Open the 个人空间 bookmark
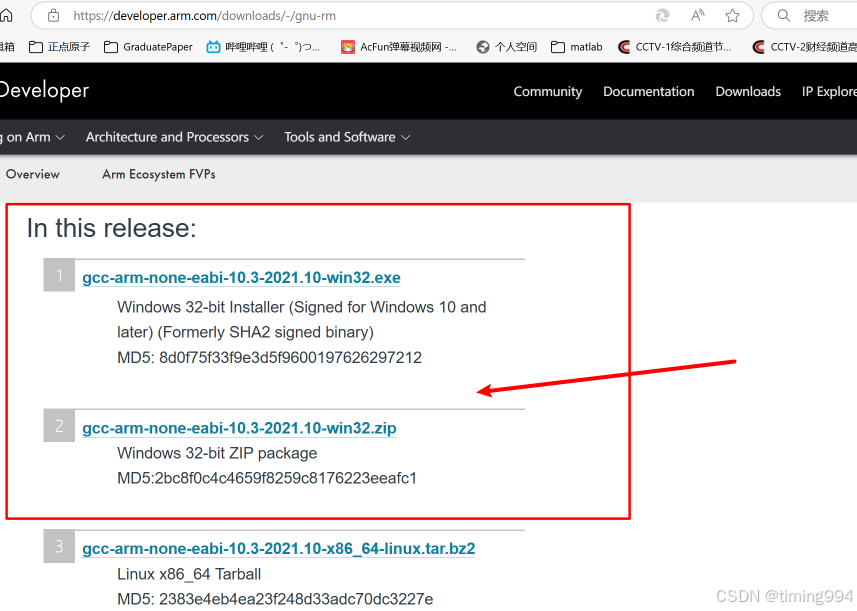857x611 pixels. 506,47
